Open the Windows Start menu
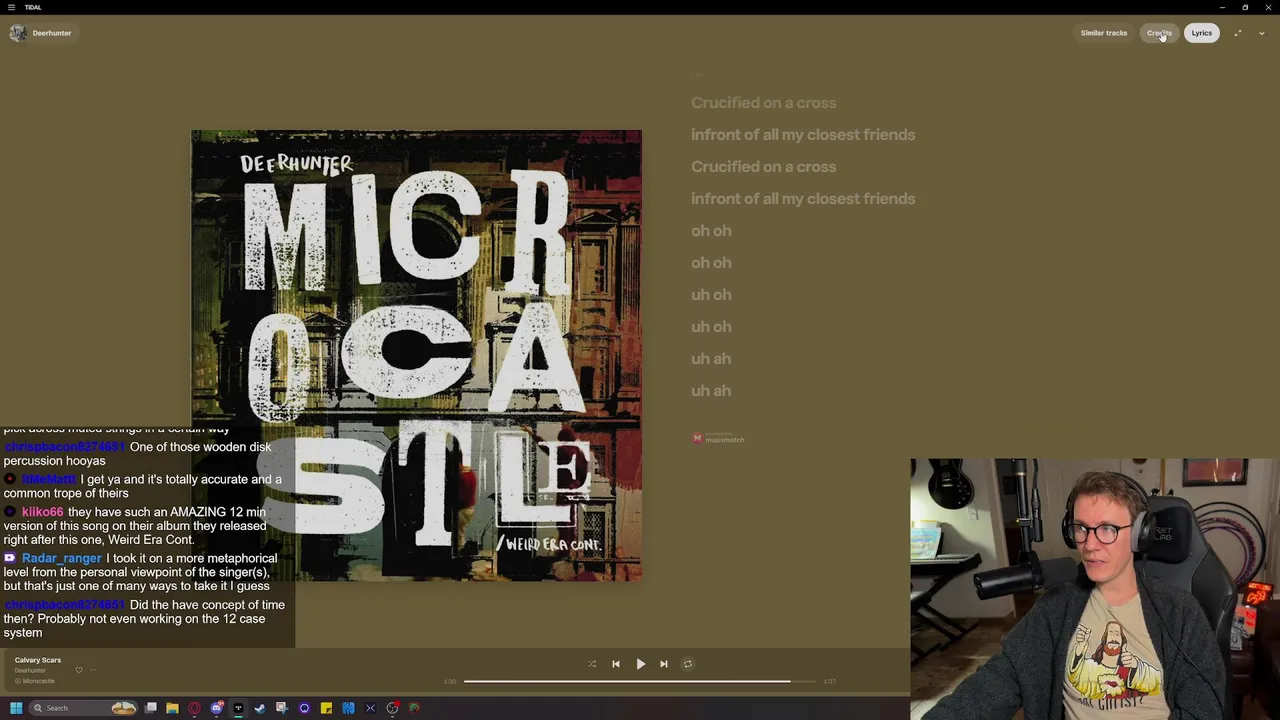Screen dimensions: 1280x720 tap(16, 708)
